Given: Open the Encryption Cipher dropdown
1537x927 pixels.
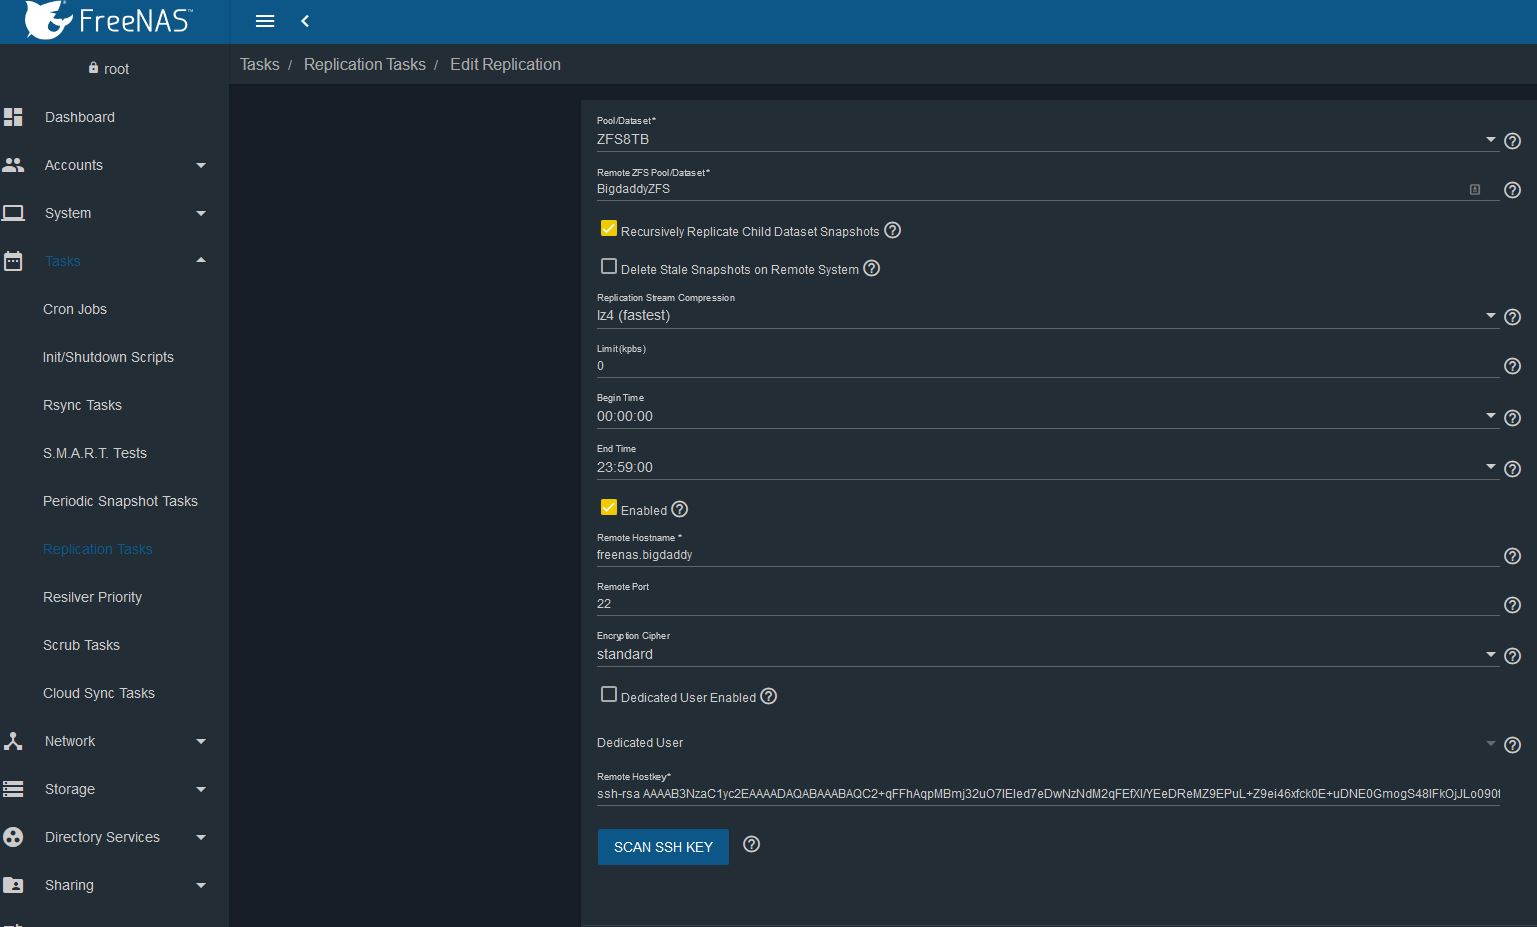Looking at the screenshot, I should (1045, 655).
